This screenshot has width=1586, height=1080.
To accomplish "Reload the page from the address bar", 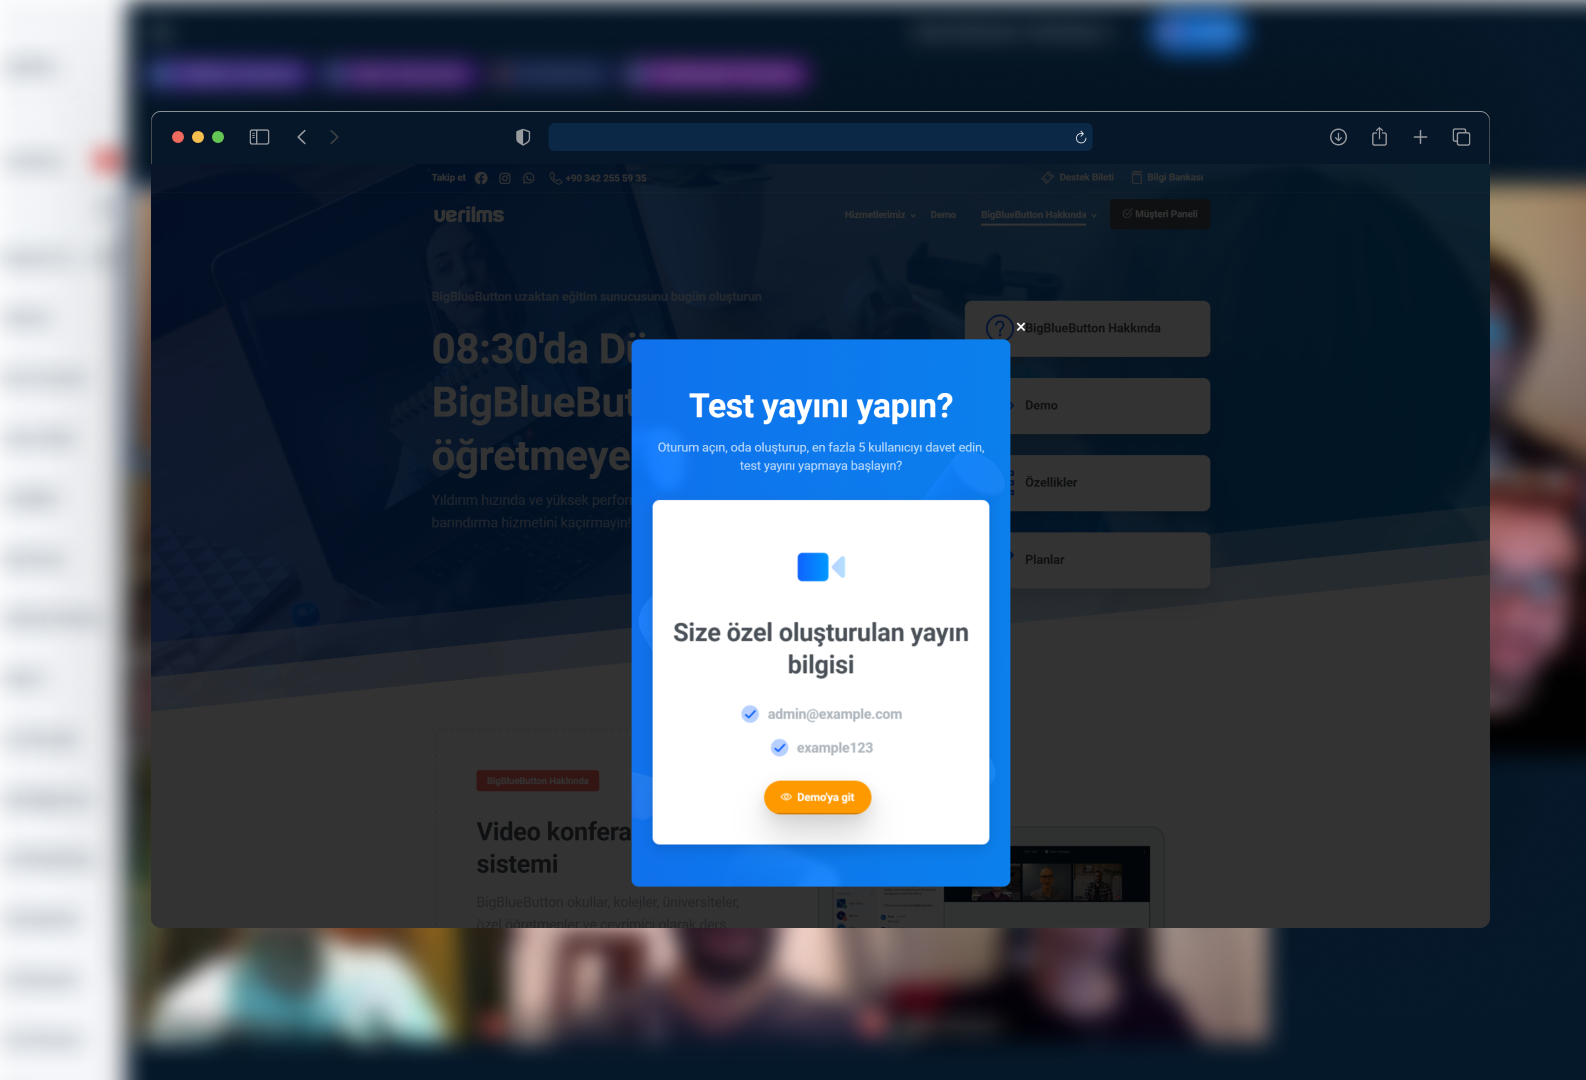I will click(1080, 137).
